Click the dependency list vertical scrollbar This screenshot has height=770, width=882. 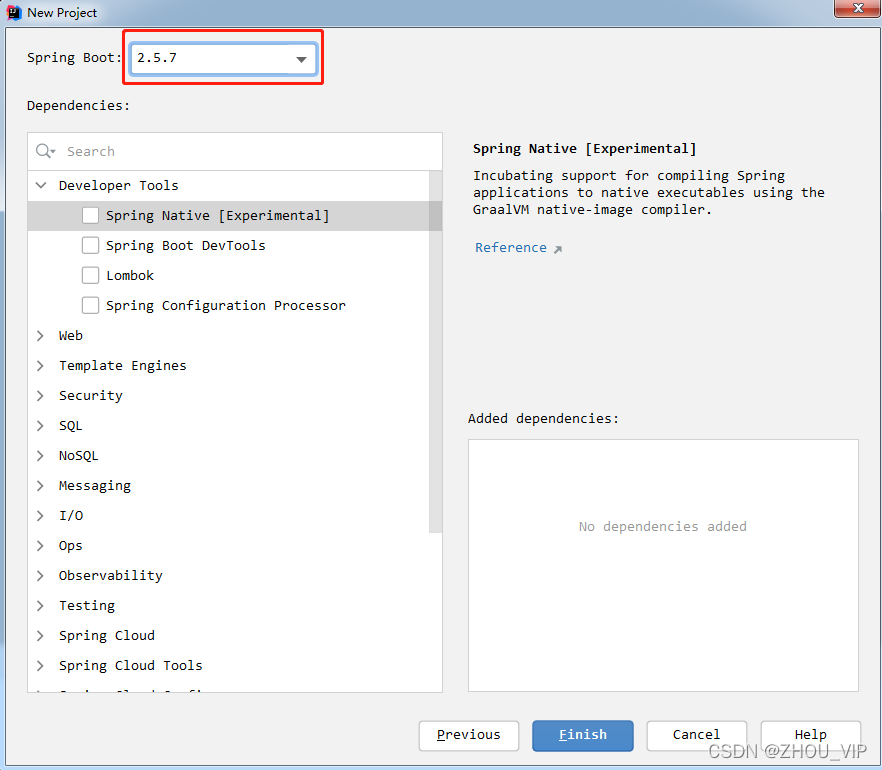[x=435, y=352]
